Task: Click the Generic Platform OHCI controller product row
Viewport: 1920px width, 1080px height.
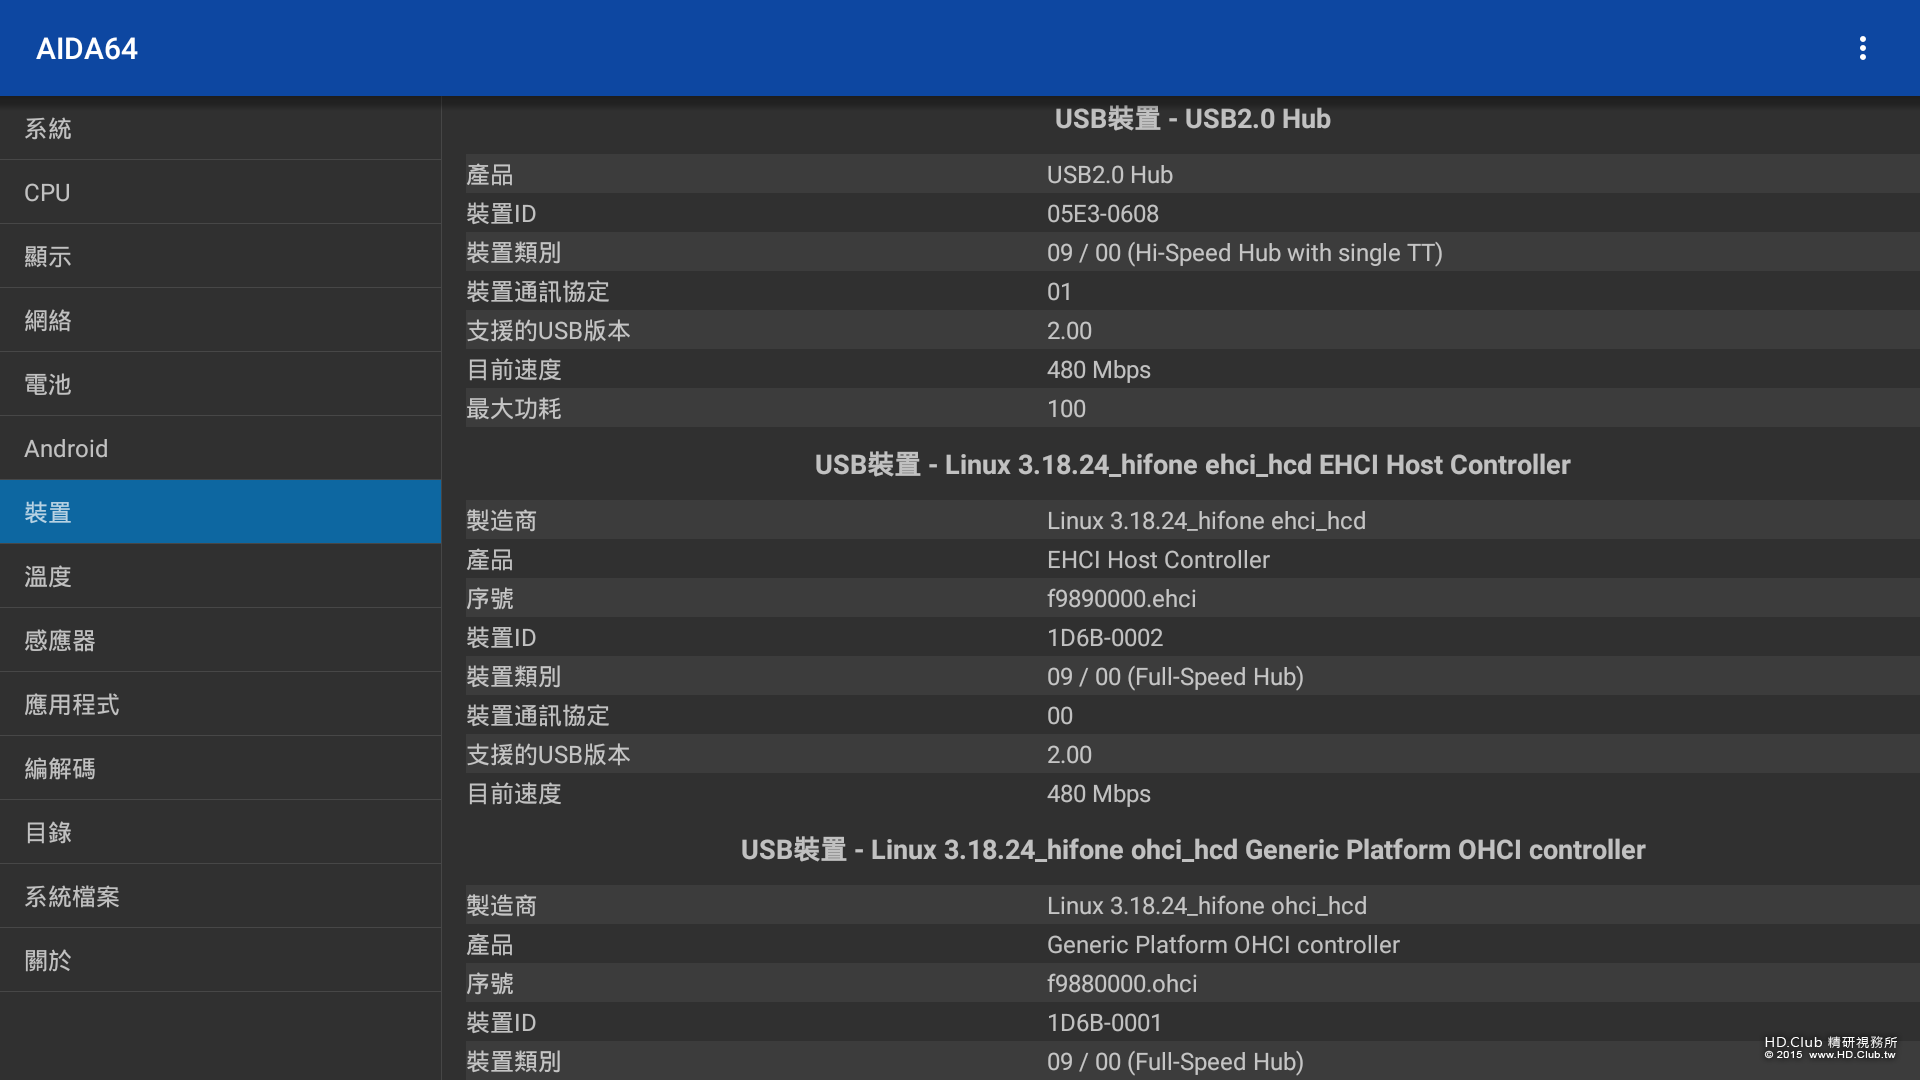Action: click(x=1192, y=945)
